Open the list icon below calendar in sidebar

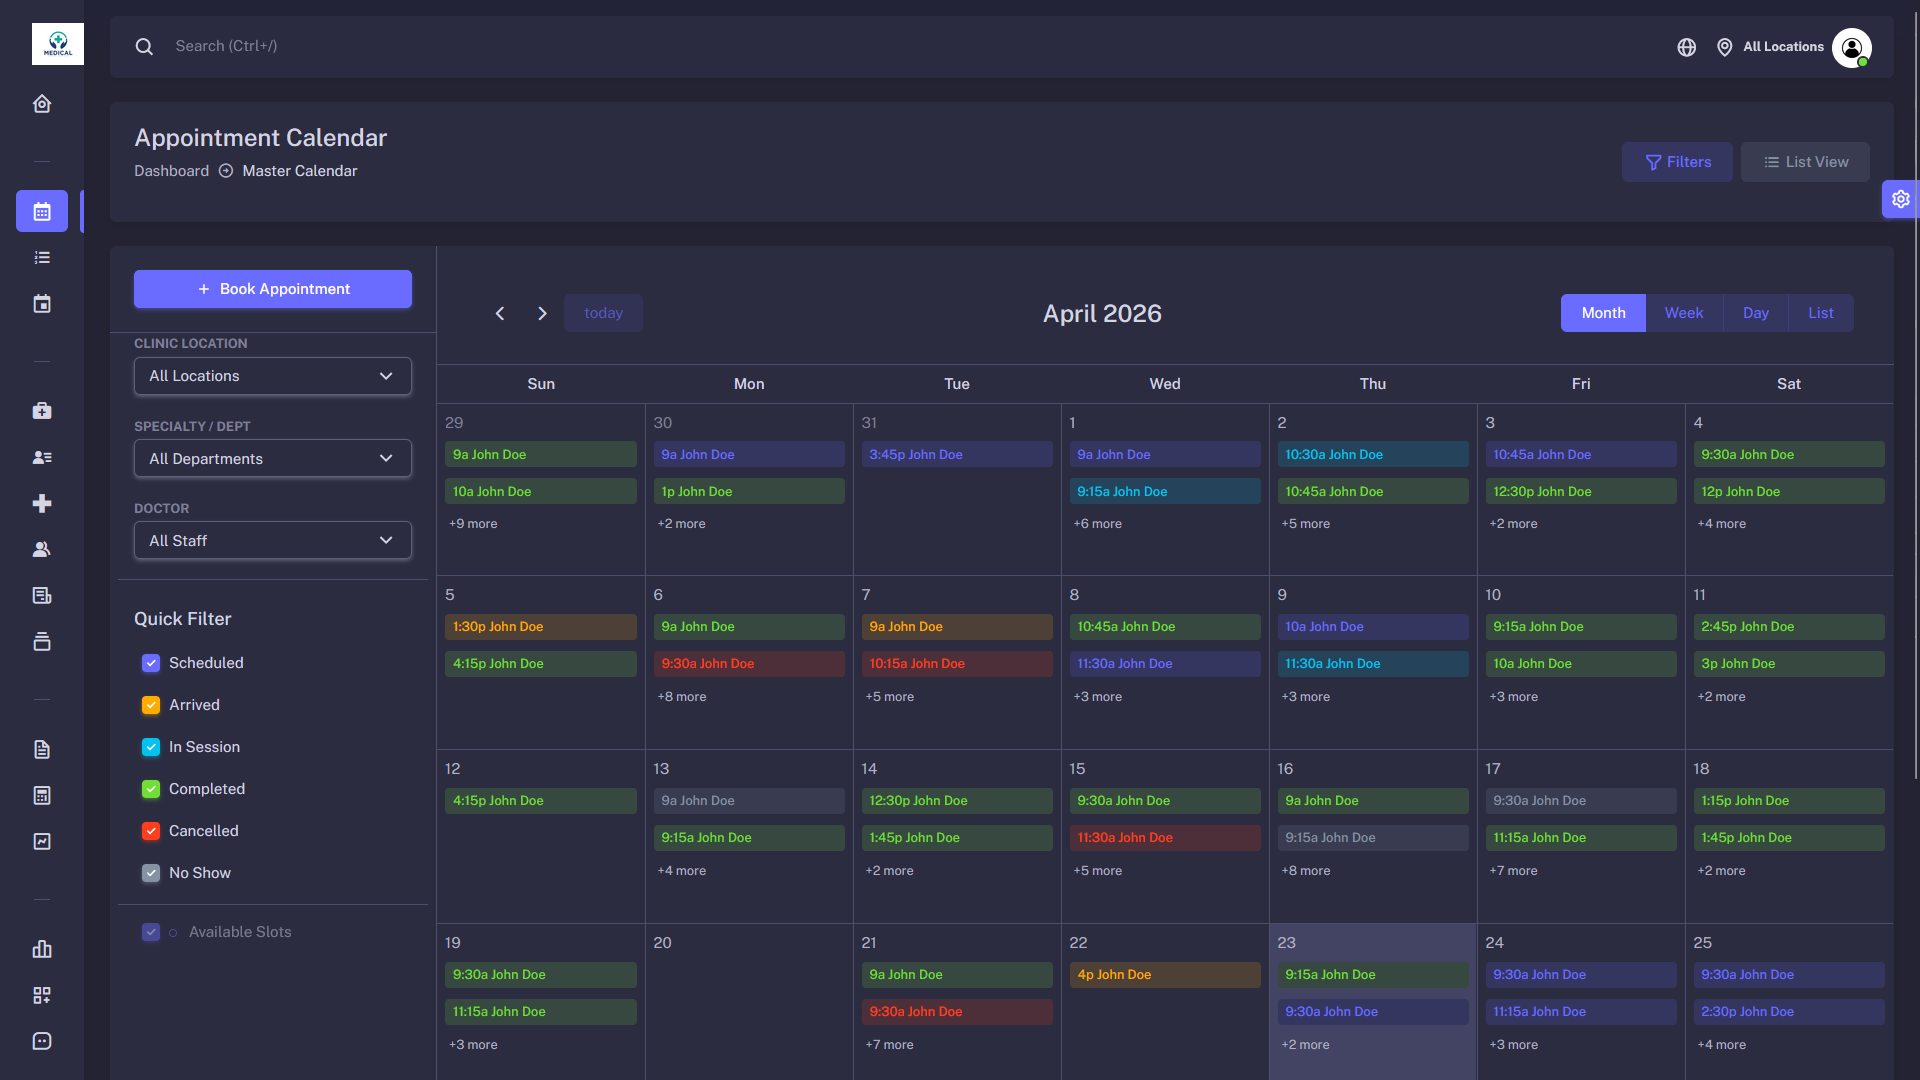[x=42, y=258]
